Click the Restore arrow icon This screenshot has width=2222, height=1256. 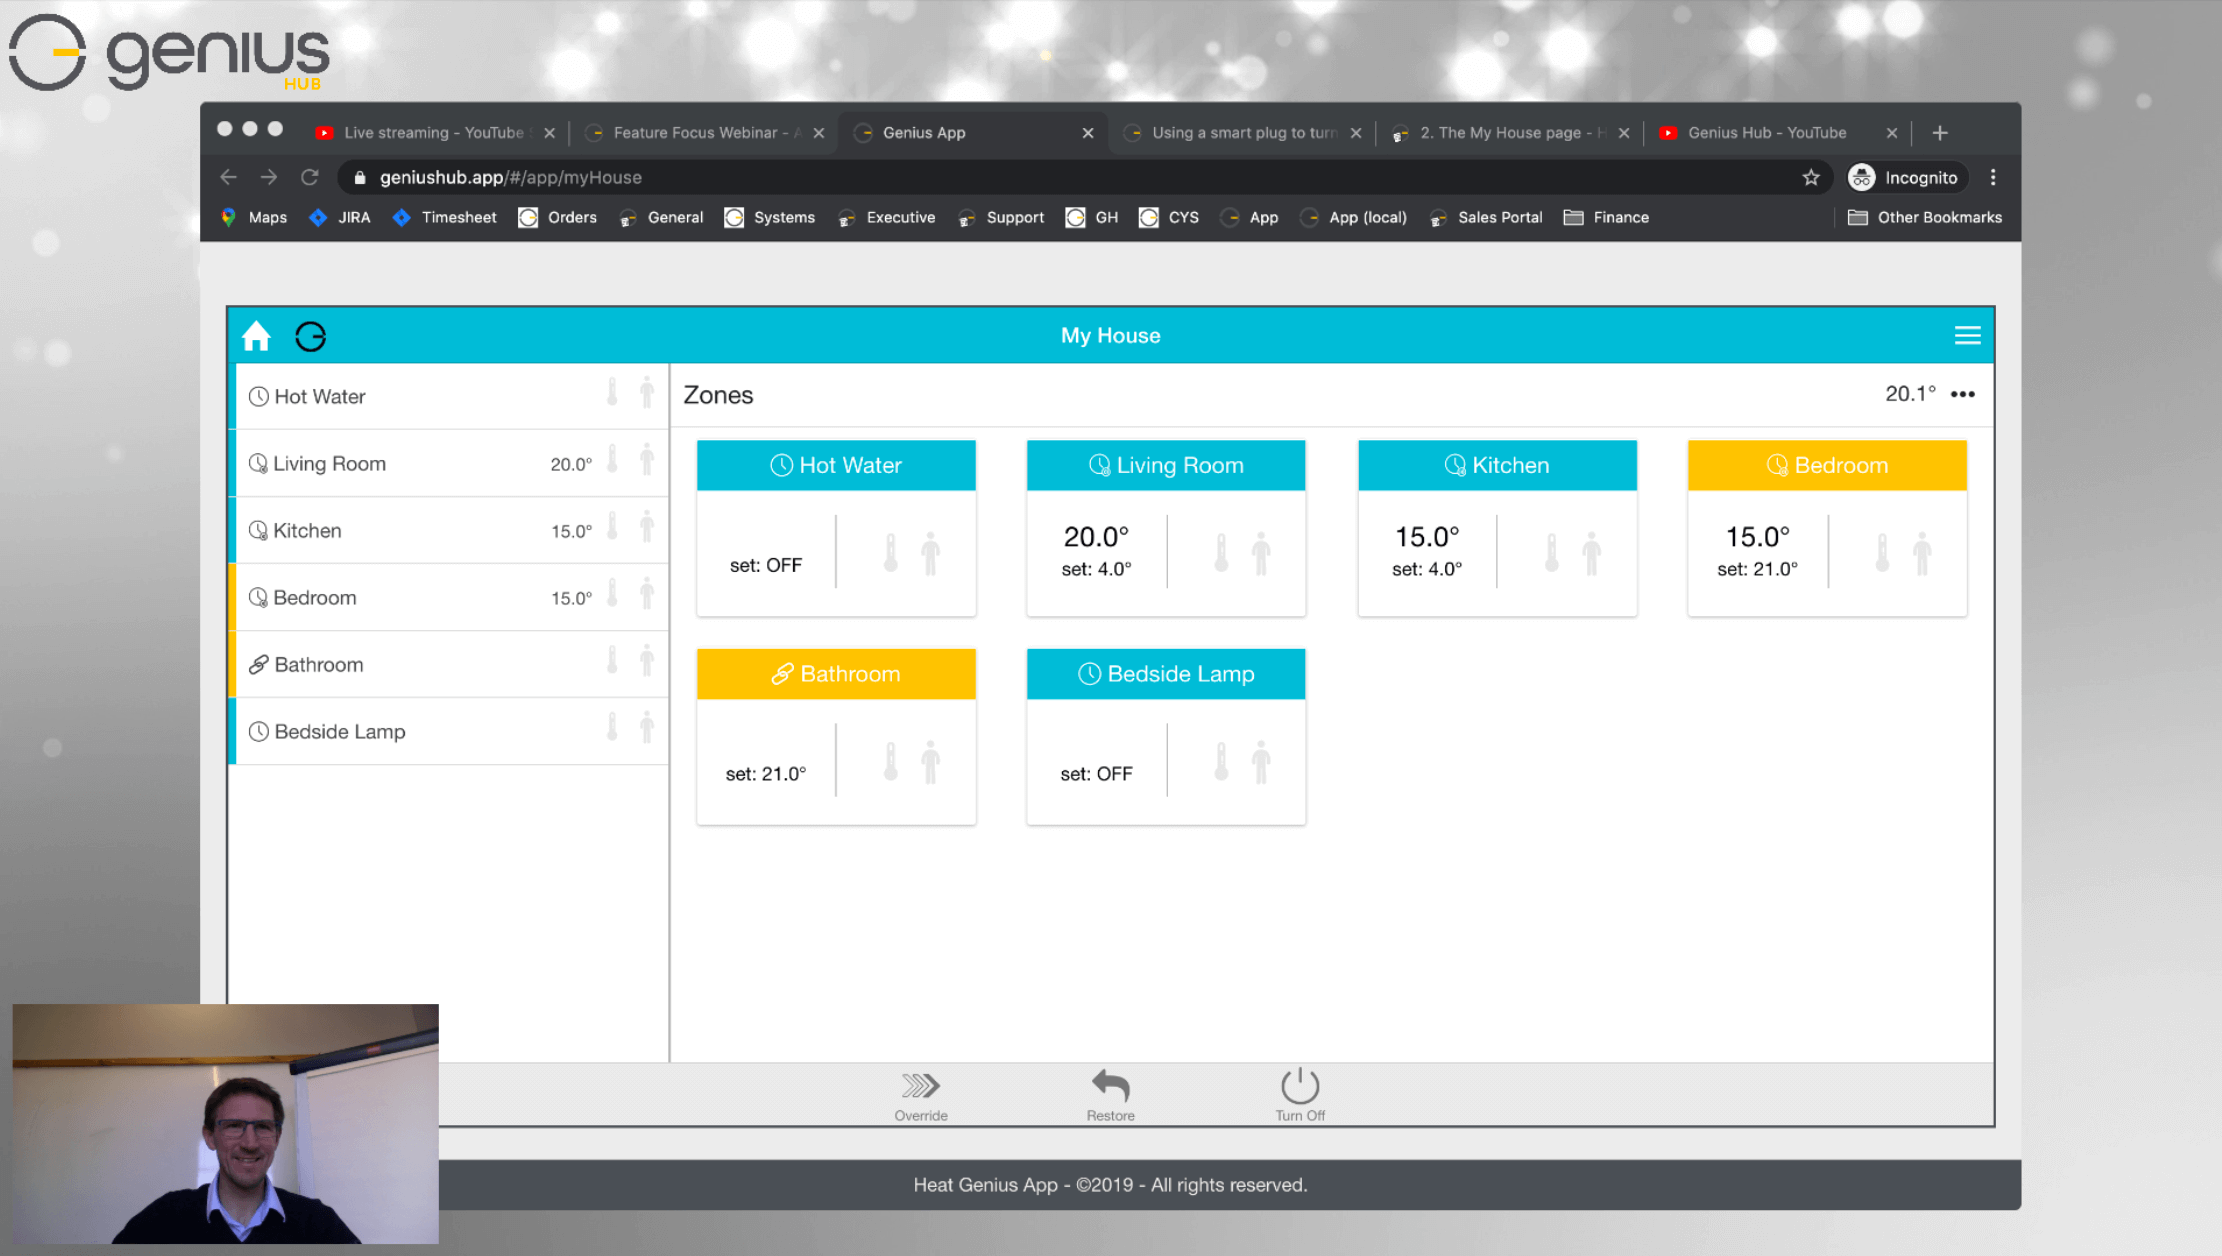click(x=1110, y=1086)
